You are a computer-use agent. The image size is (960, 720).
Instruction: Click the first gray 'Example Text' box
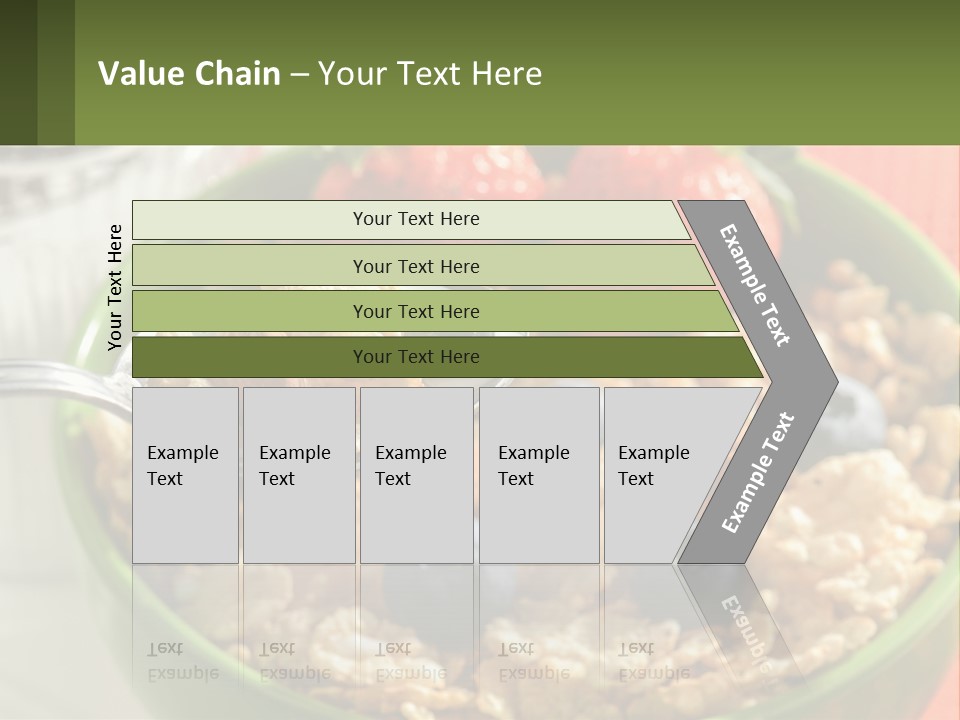185,475
